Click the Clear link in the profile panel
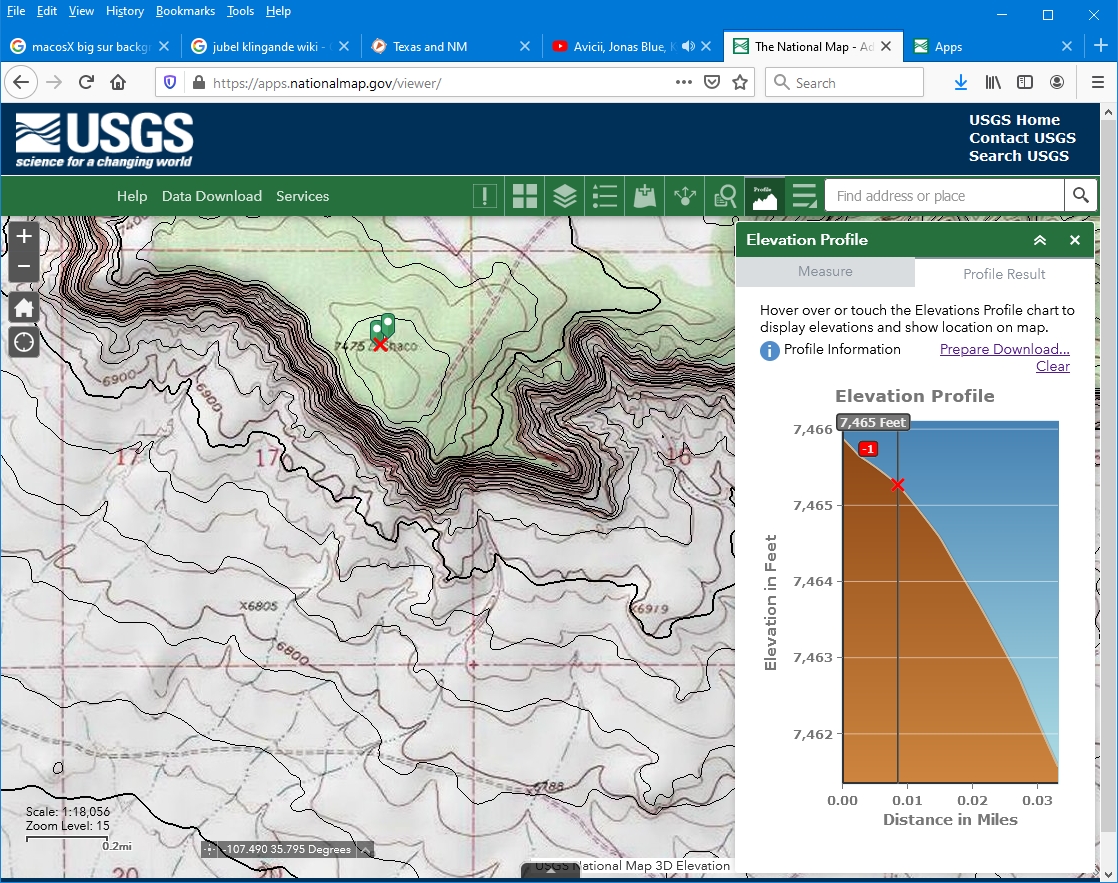Viewport: 1118px width, 883px height. point(1052,366)
